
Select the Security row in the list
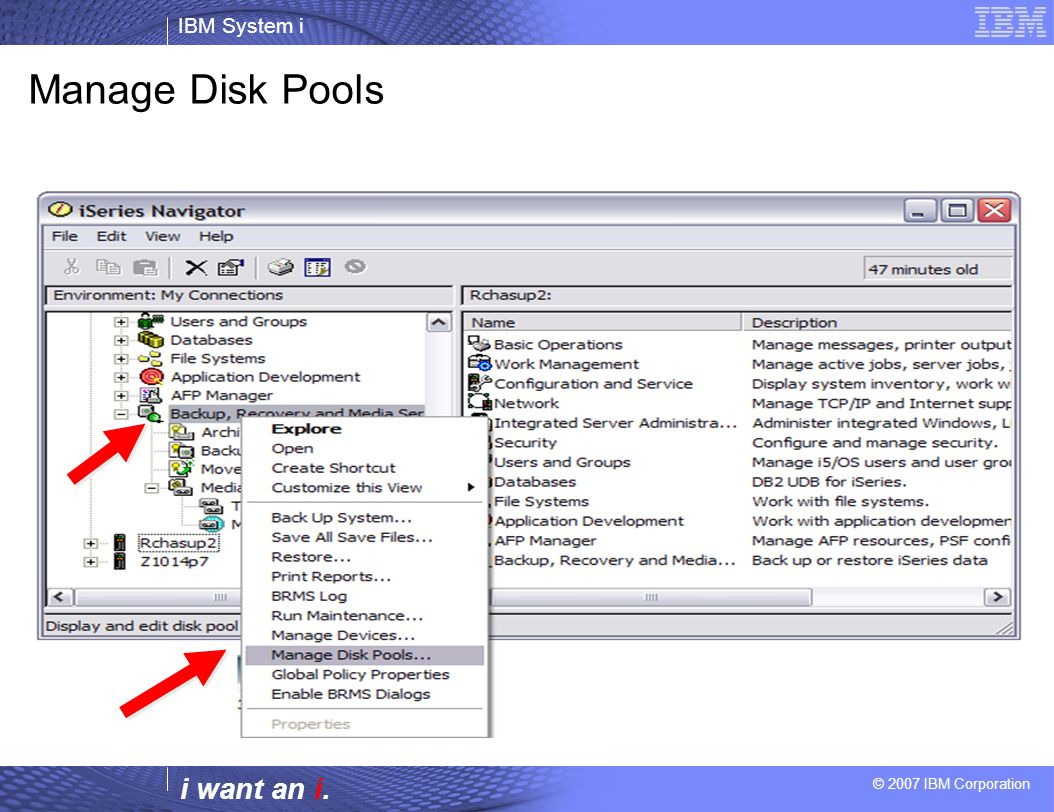pos(526,442)
